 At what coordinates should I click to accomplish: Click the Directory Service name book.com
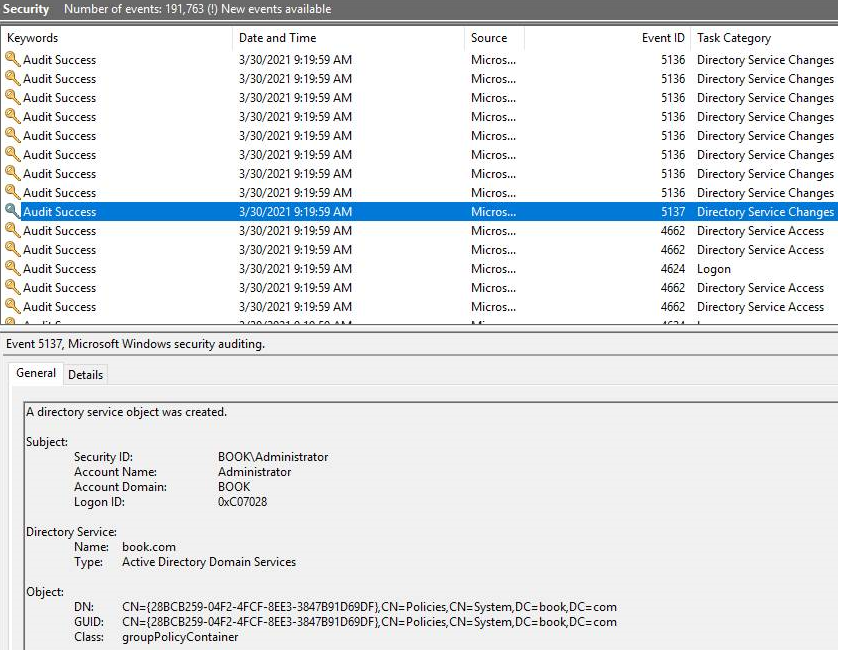pos(149,547)
